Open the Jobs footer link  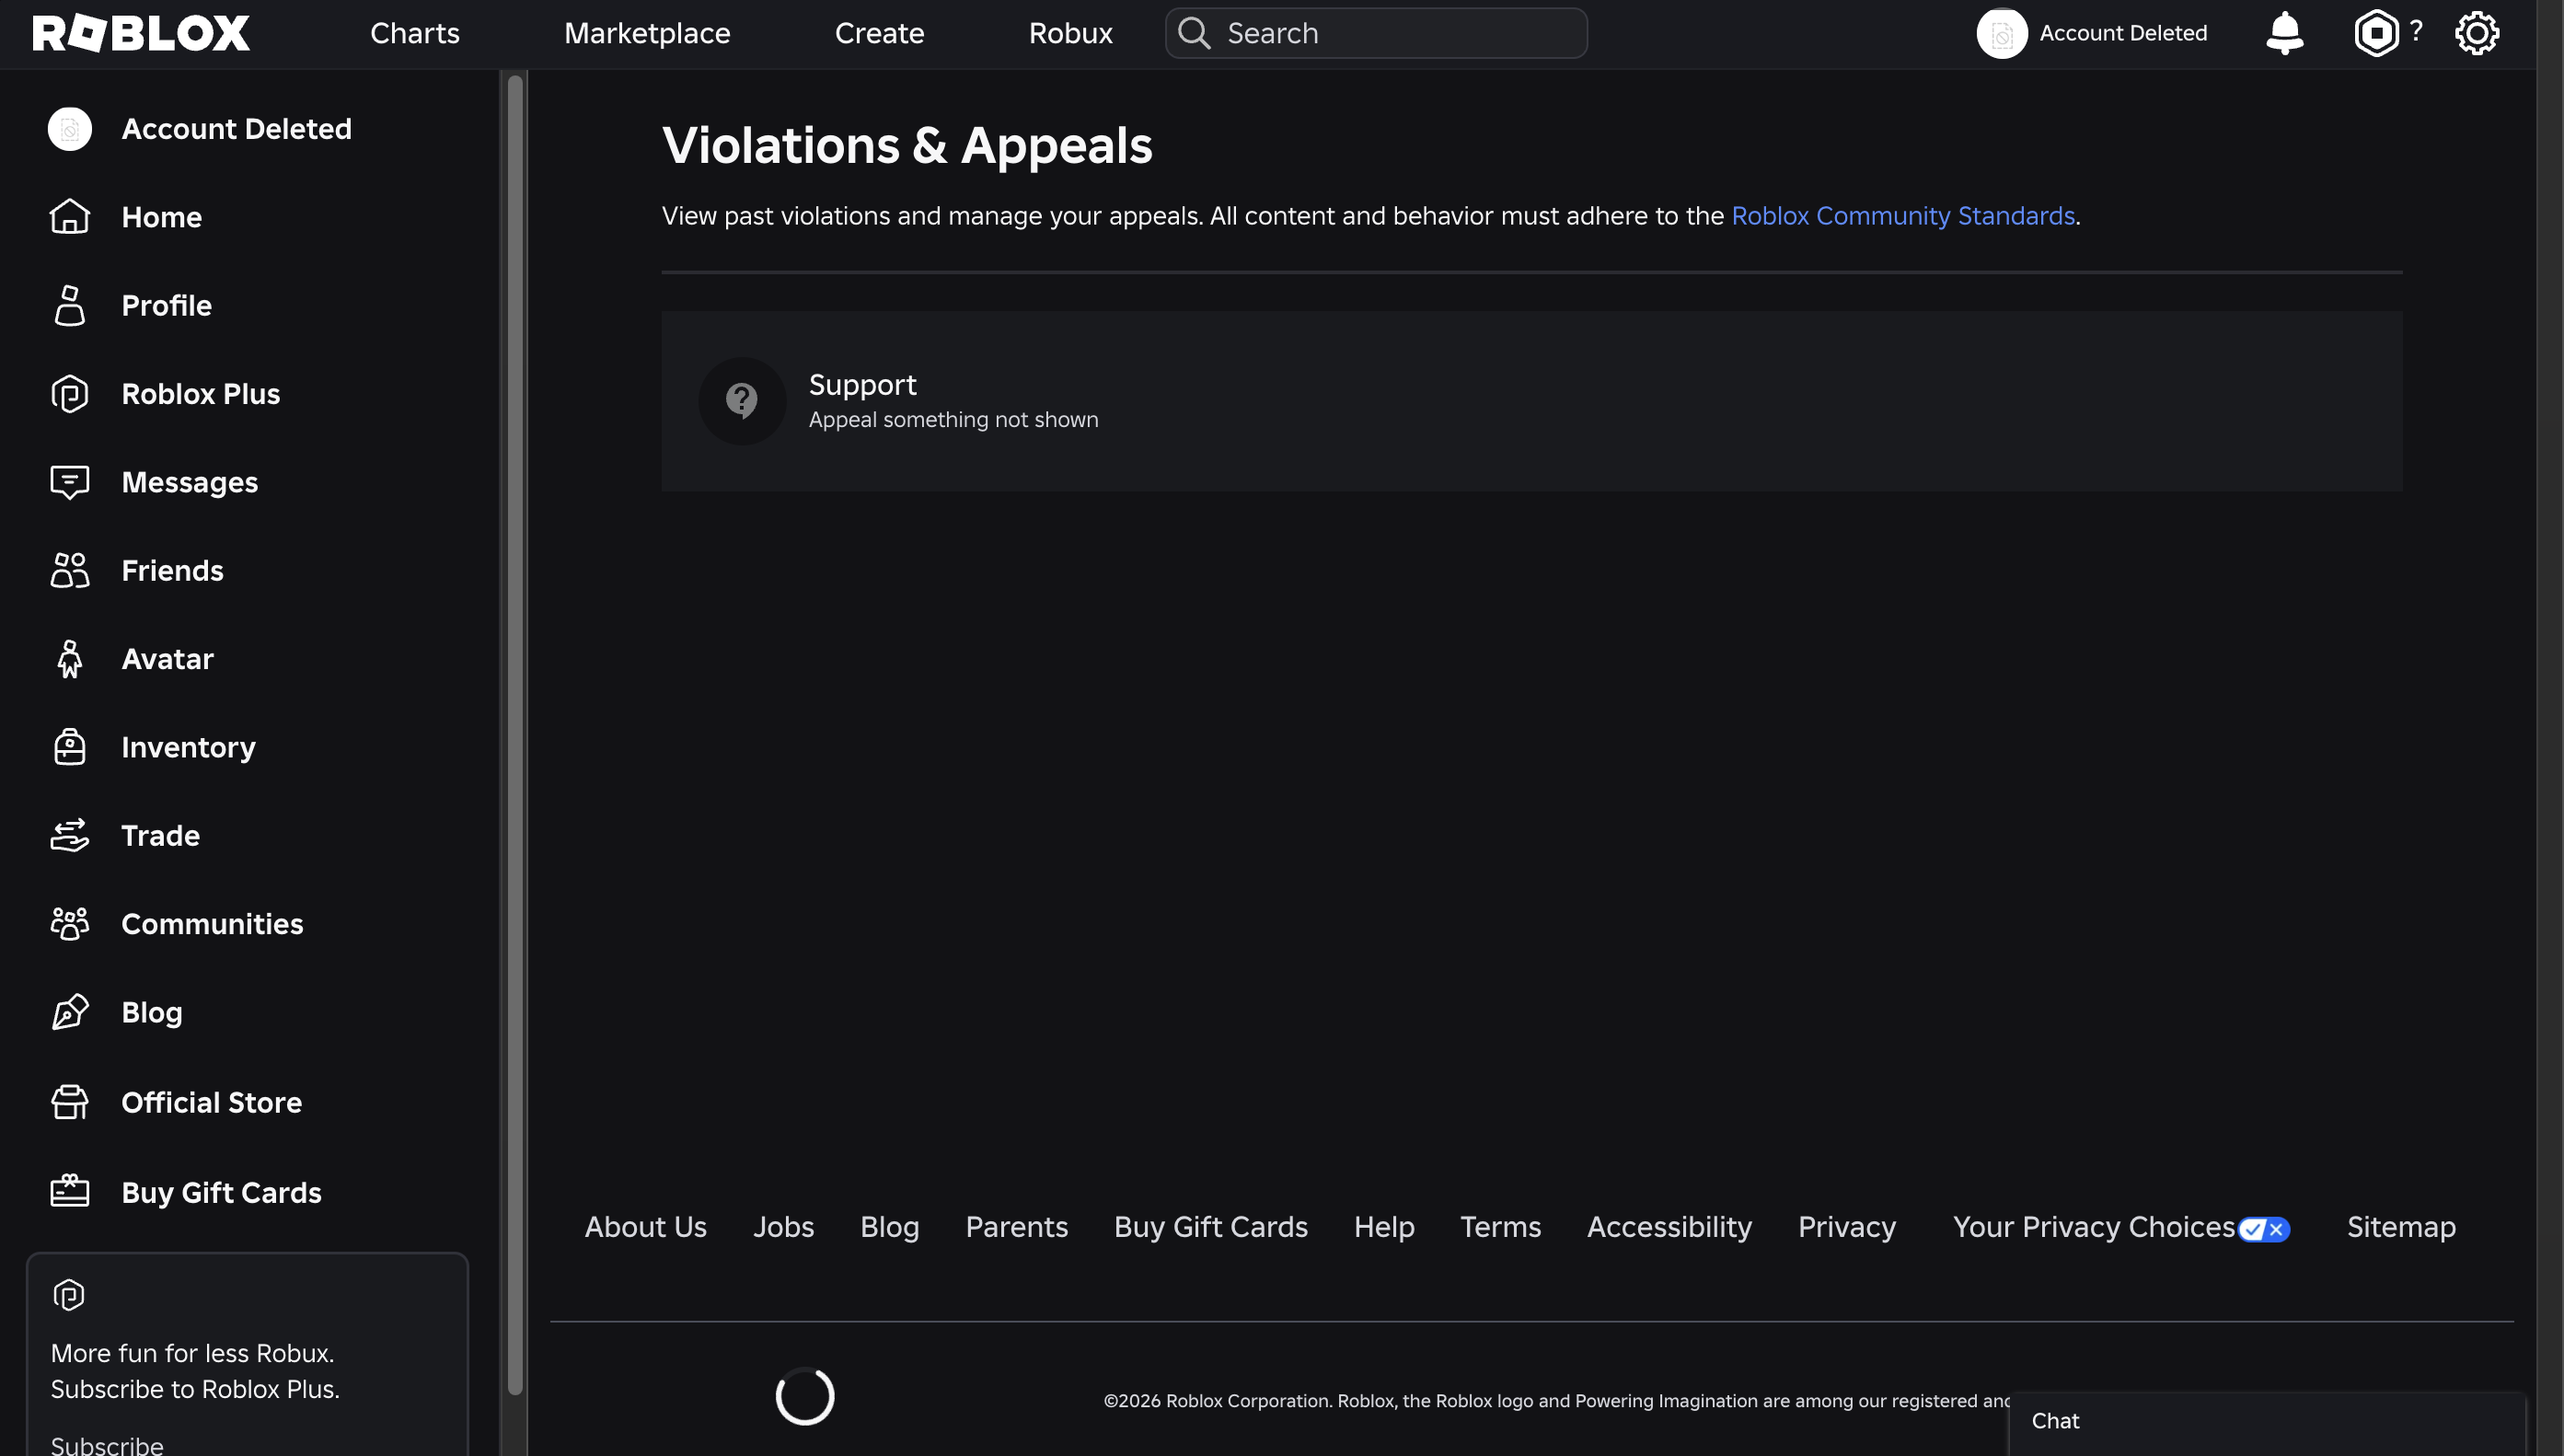point(784,1227)
